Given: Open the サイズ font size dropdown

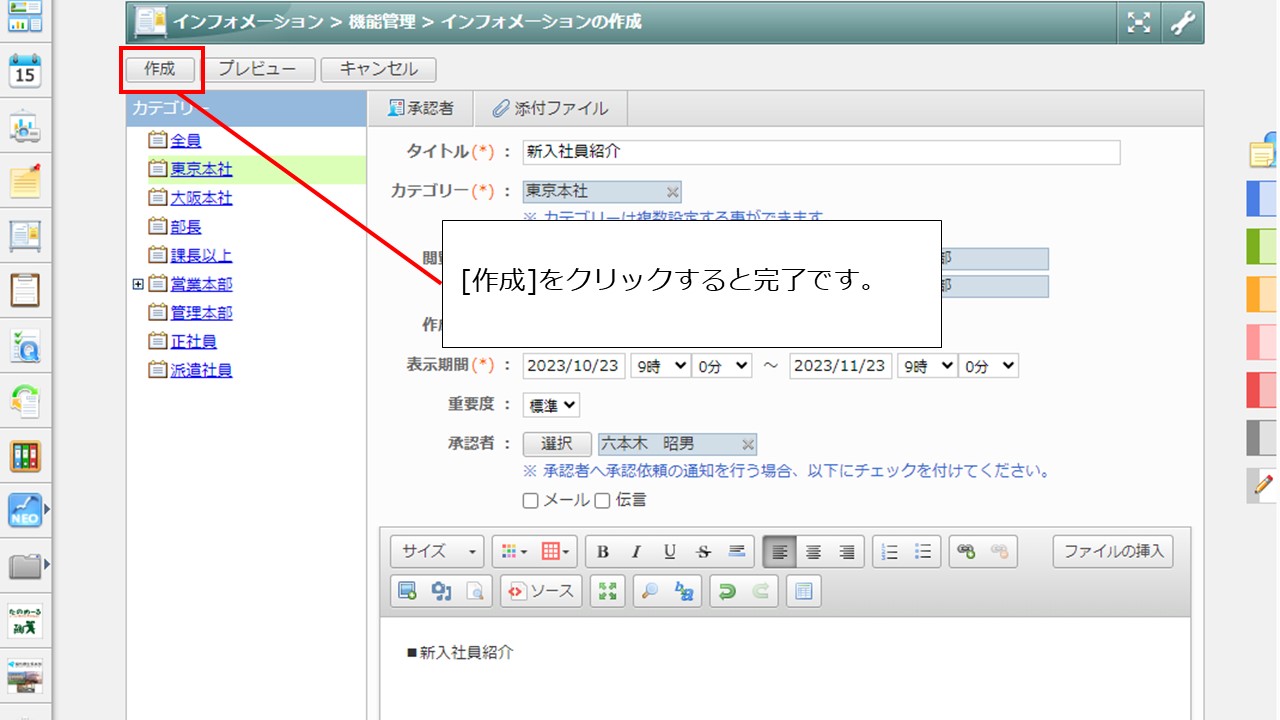Looking at the screenshot, I should (x=438, y=552).
